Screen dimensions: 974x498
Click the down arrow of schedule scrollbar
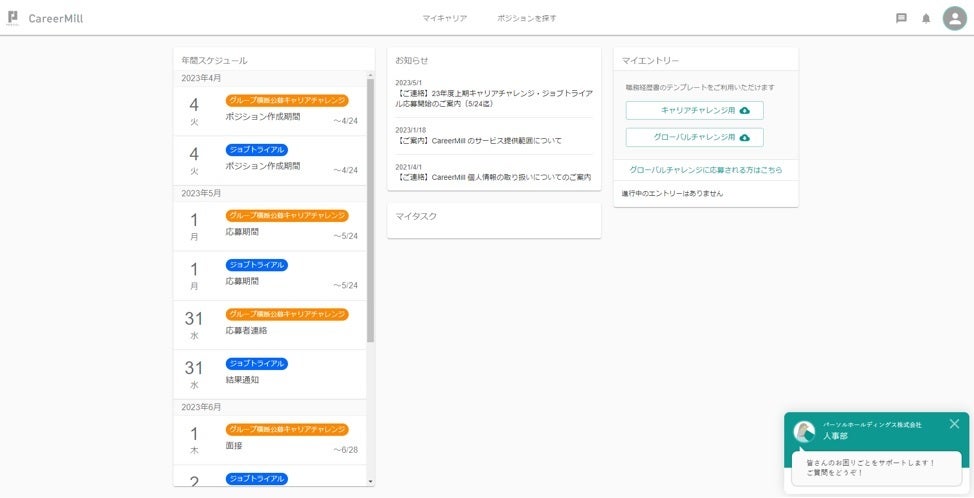370,481
